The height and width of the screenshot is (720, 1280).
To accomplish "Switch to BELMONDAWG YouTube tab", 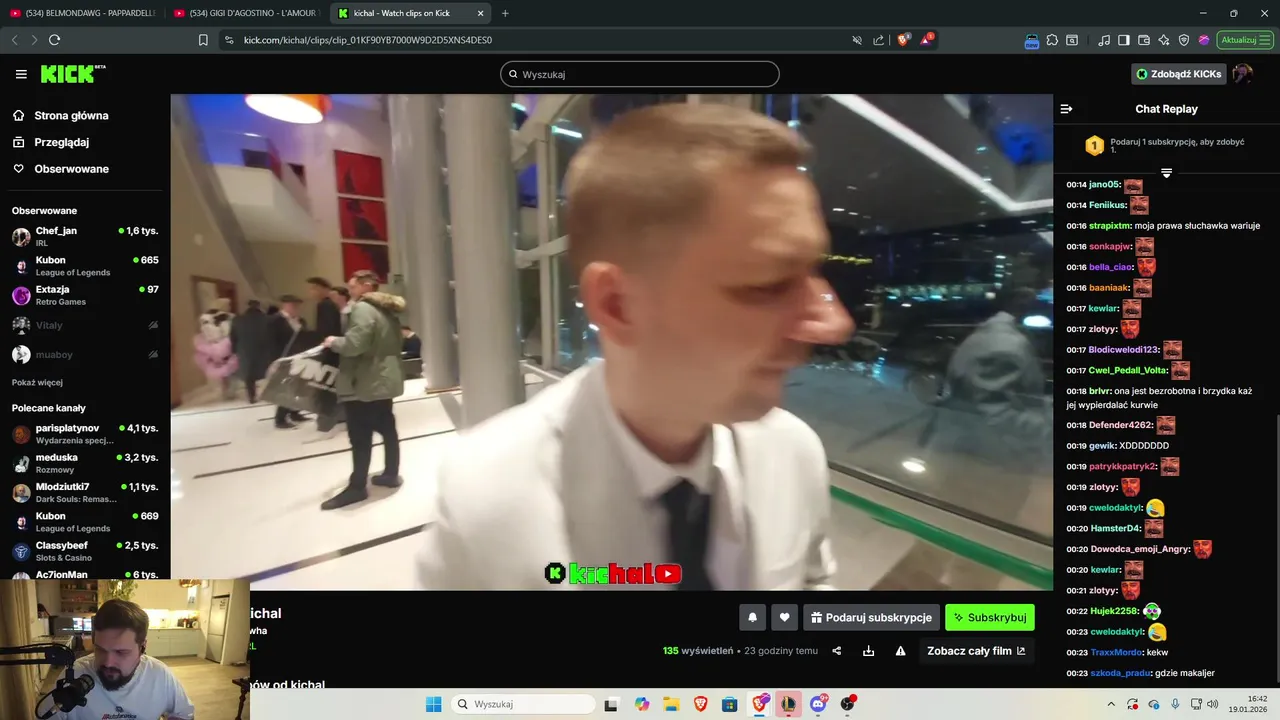I will (x=83, y=13).
